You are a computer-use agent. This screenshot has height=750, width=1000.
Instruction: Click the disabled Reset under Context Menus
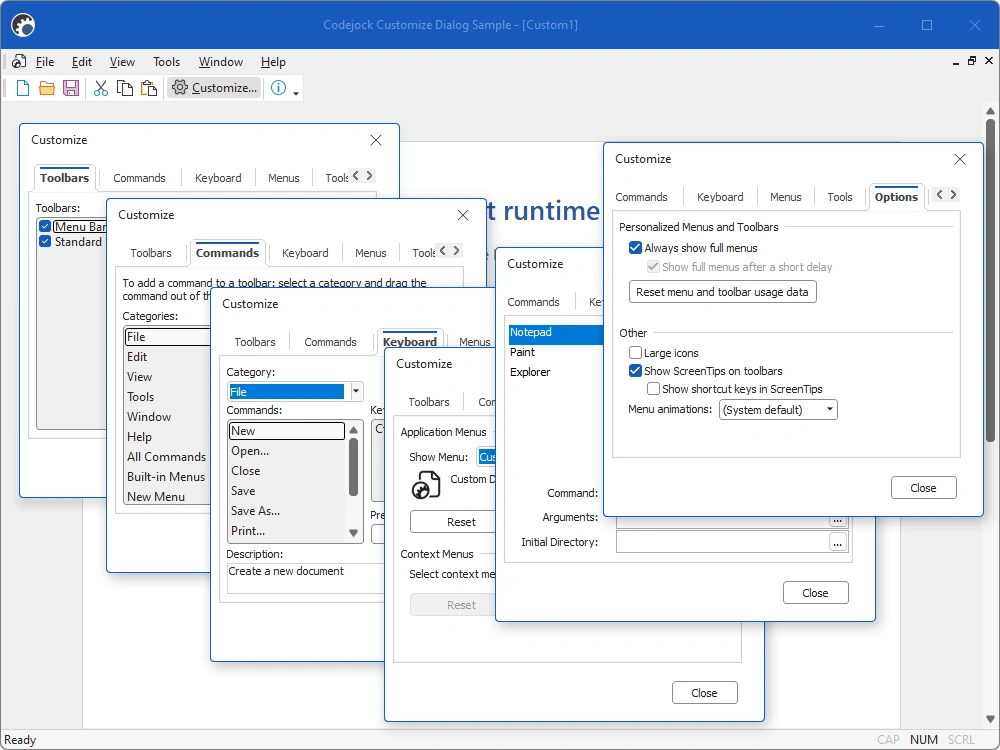454,605
